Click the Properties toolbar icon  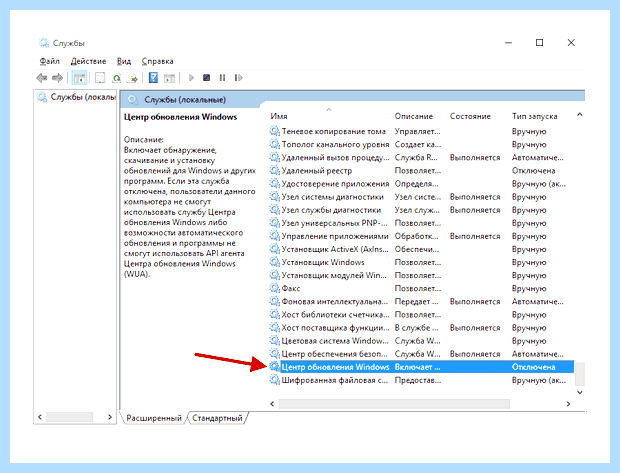click(100, 78)
